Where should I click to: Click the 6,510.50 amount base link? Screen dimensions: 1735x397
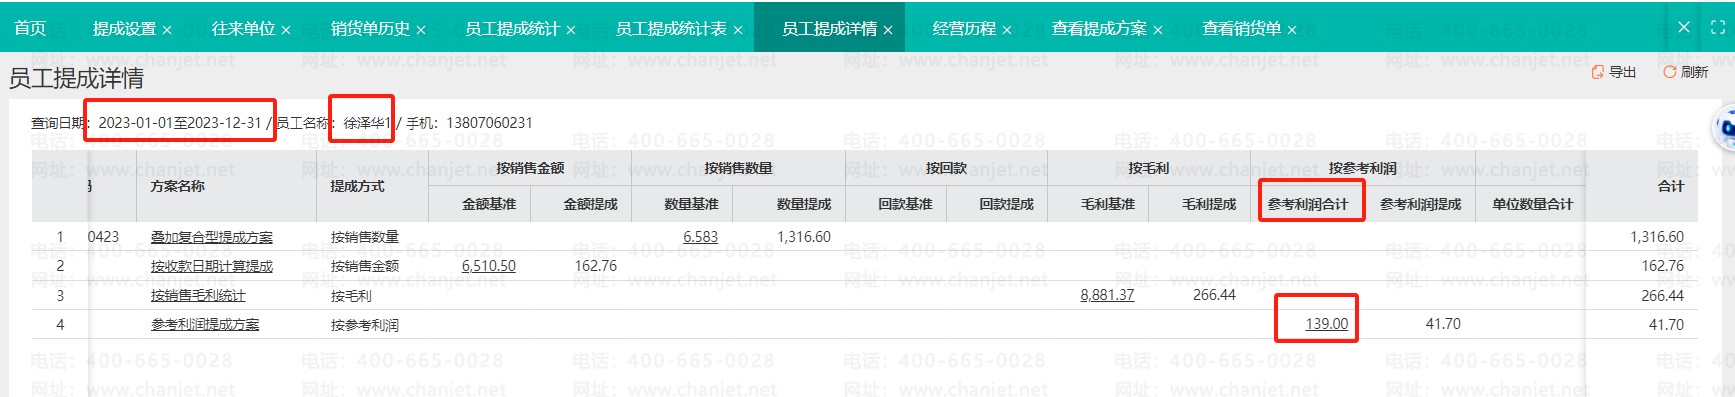pos(489,266)
